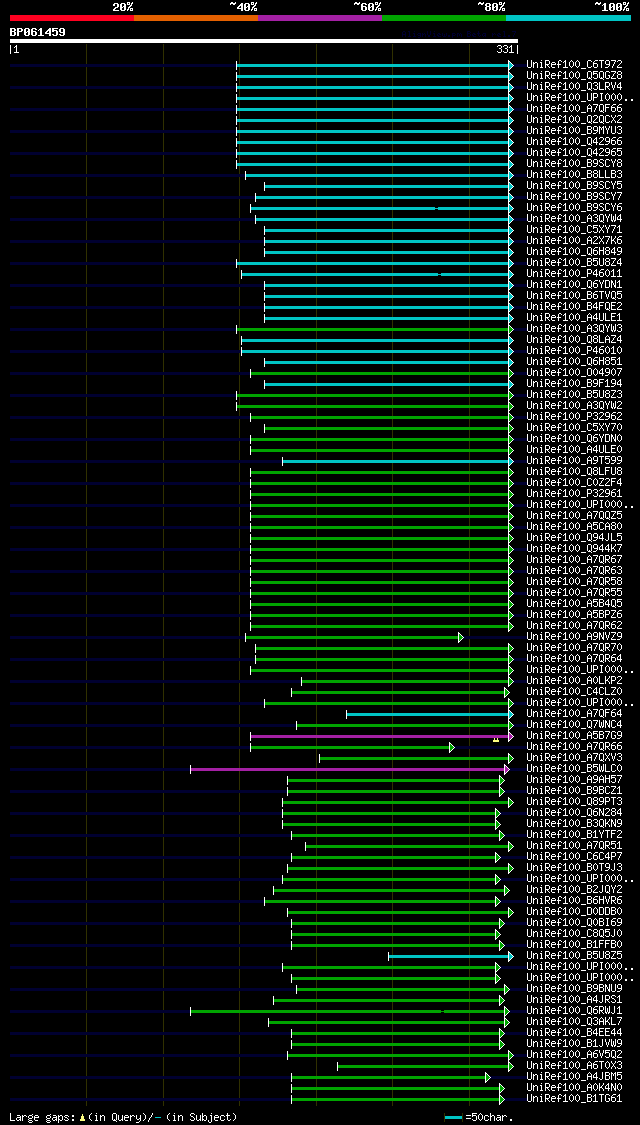Select the UniRef100_A7QXV3 label
This screenshot has width=640, height=1125.
(x=574, y=758)
